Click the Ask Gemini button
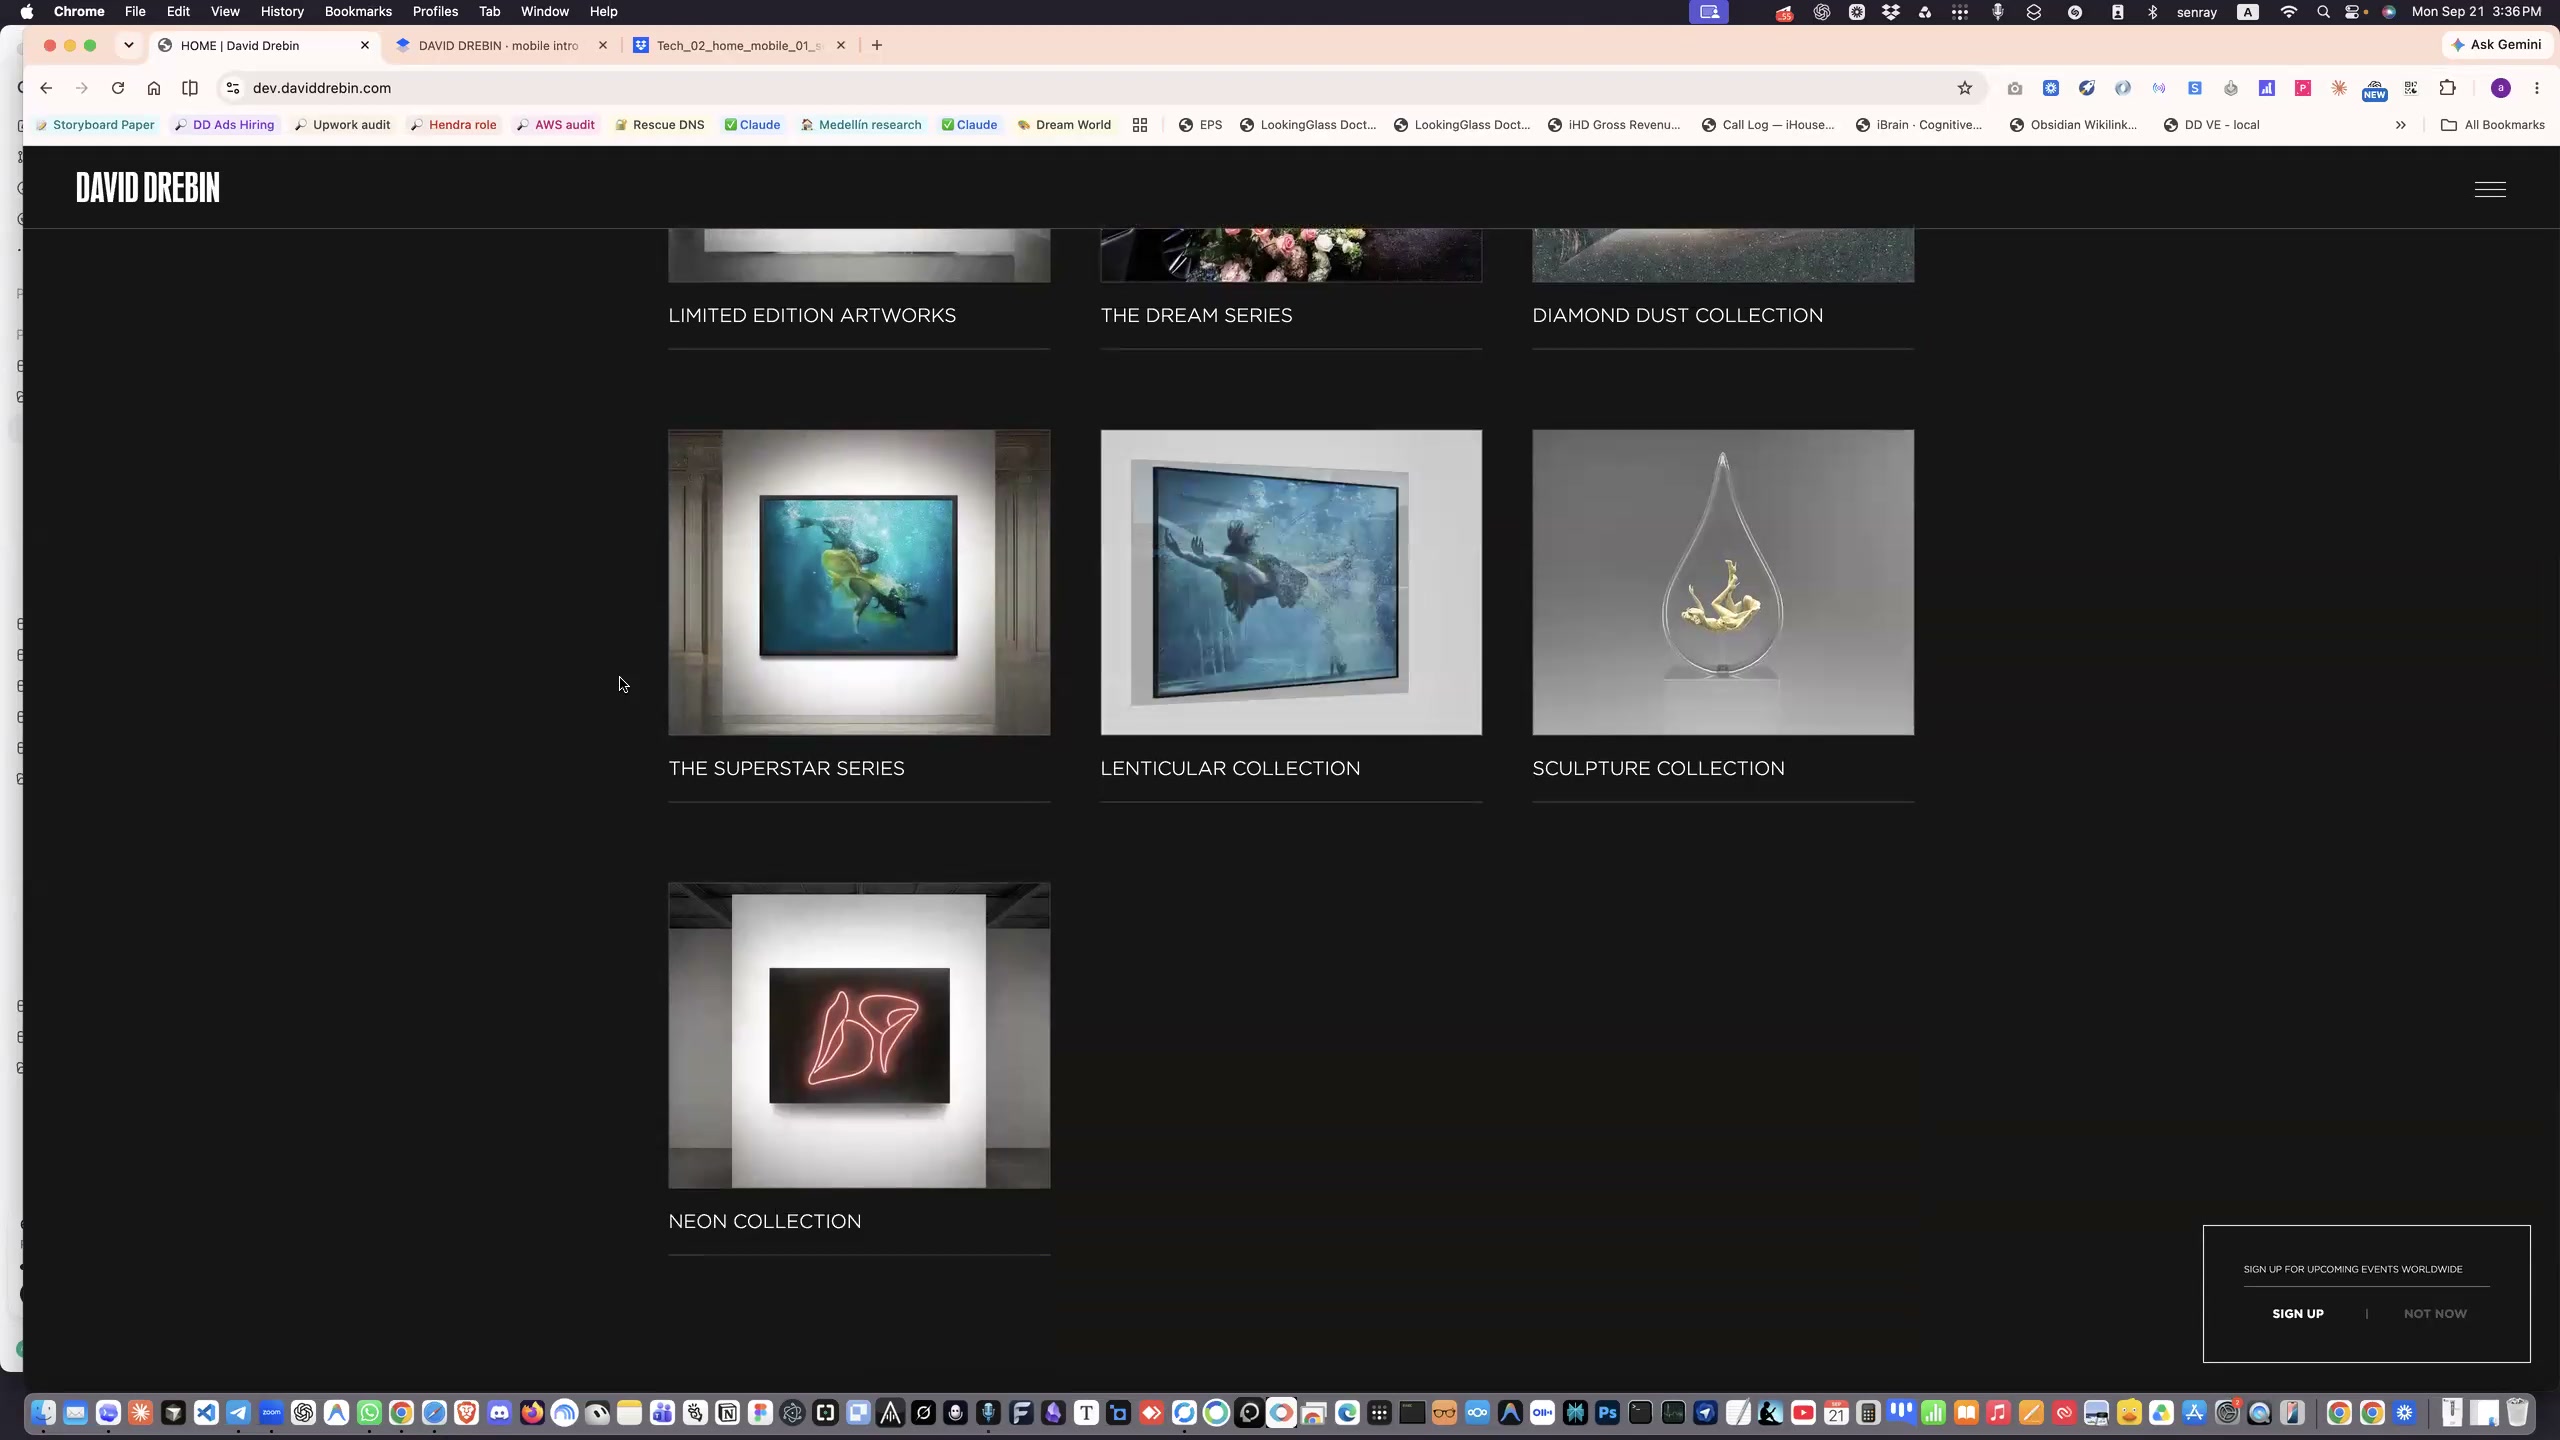Viewport: 2560px width, 1440px height. [2496, 45]
